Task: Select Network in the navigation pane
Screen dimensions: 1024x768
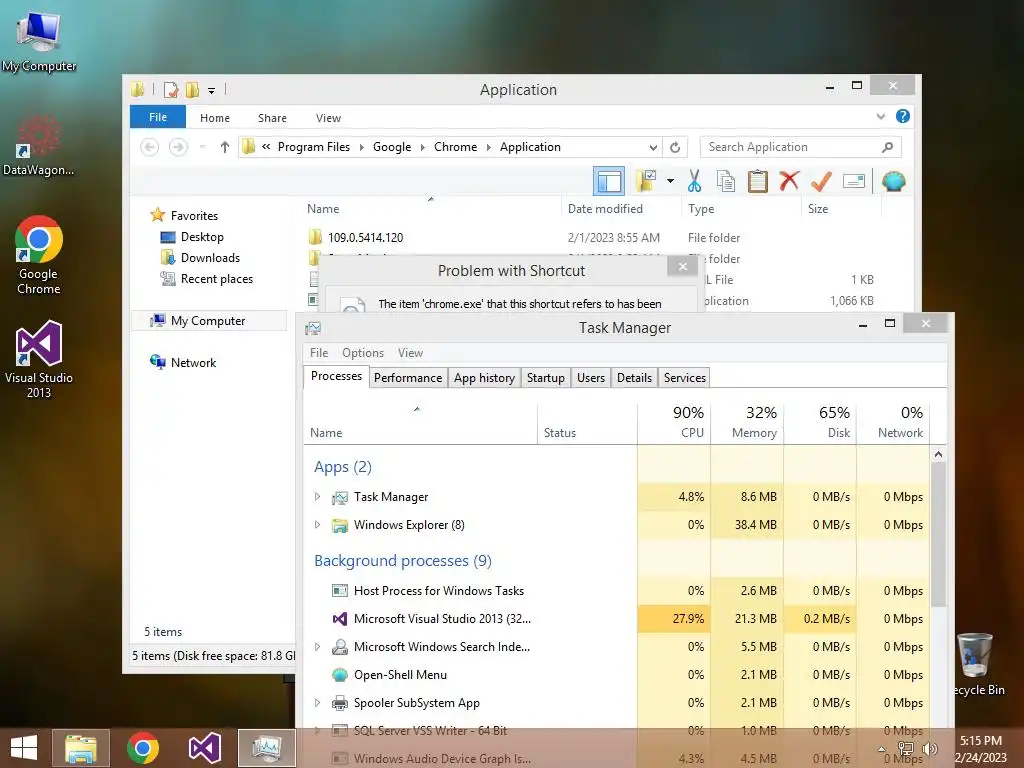Action: tap(193, 362)
